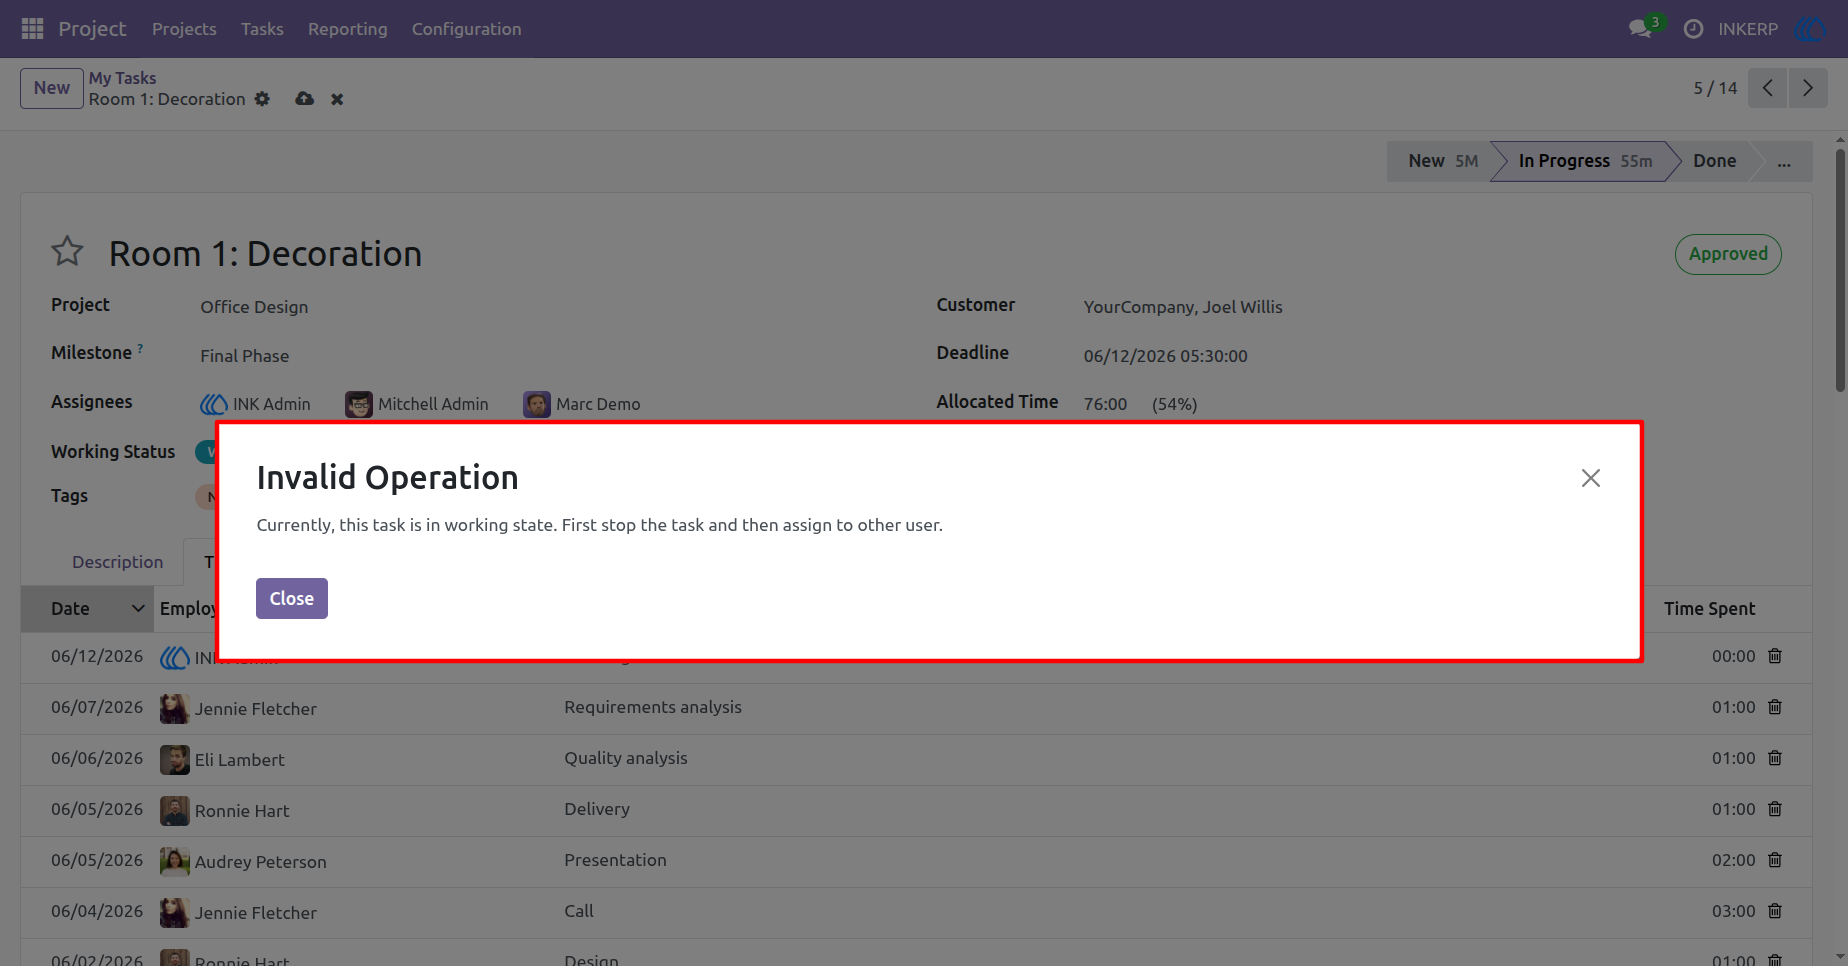This screenshot has height=966, width=1848.
Task: Click the New button
Action: coord(52,88)
